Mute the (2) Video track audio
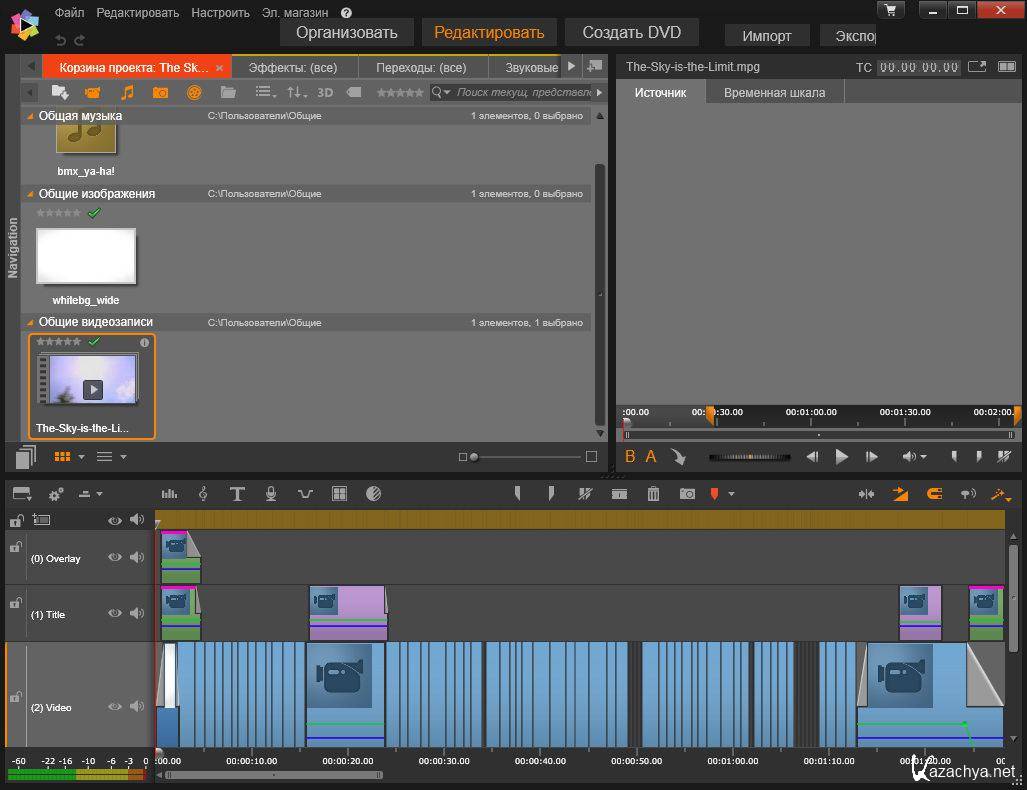This screenshot has width=1027, height=790. 137,707
